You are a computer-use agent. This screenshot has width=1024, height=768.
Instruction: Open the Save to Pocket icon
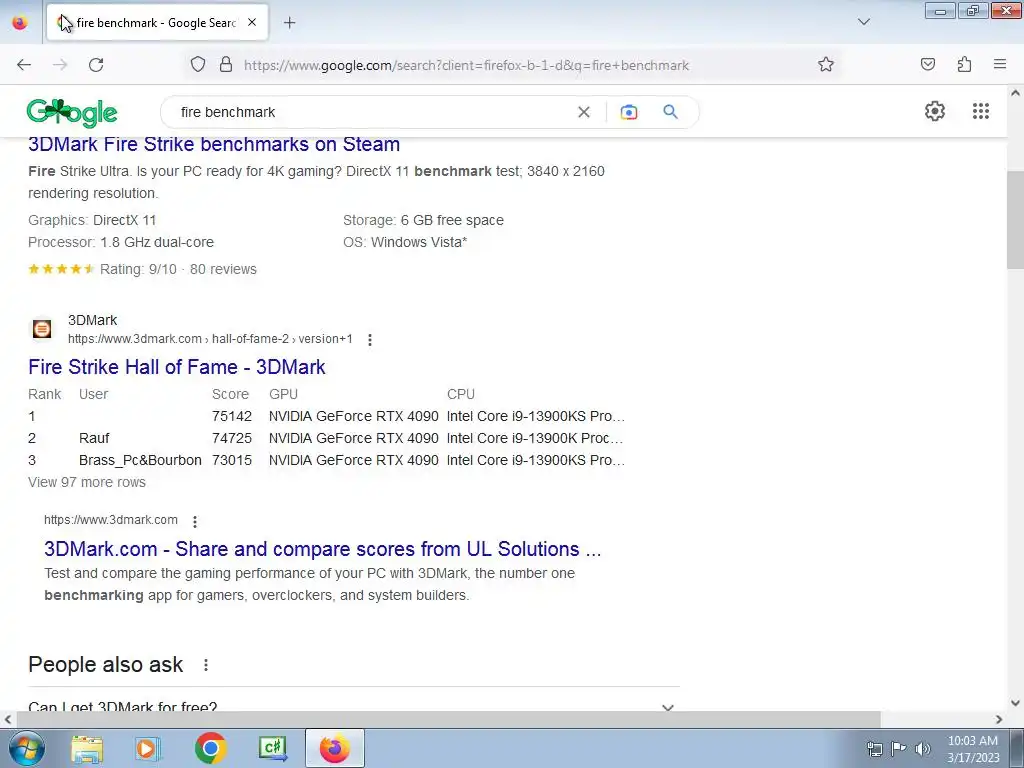(928, 65)
